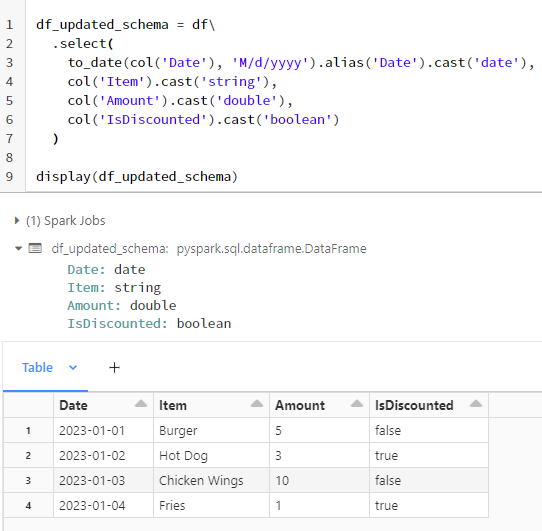This screenshot has height=531, width=542.
Task: Click line number 3 in code gutter
Action: point(9,63)
